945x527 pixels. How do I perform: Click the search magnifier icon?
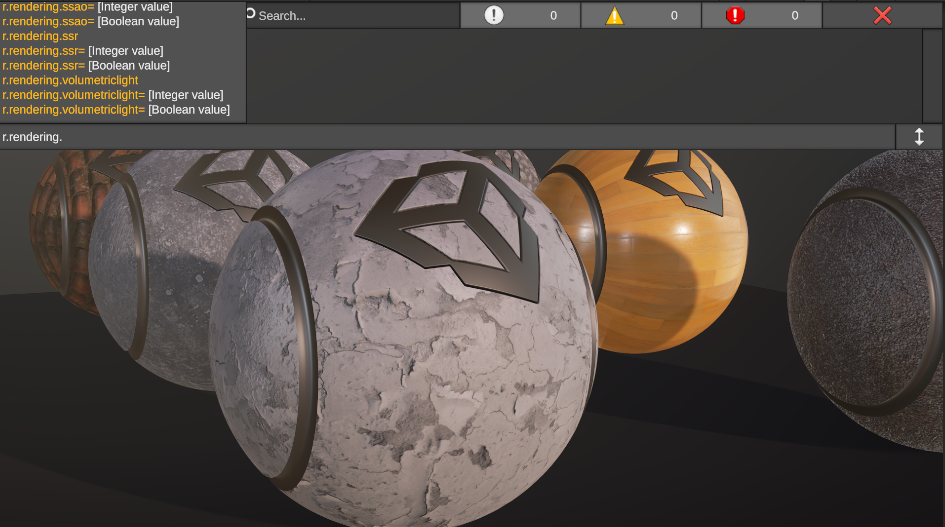pyautogui.click(x=251, y=14)
